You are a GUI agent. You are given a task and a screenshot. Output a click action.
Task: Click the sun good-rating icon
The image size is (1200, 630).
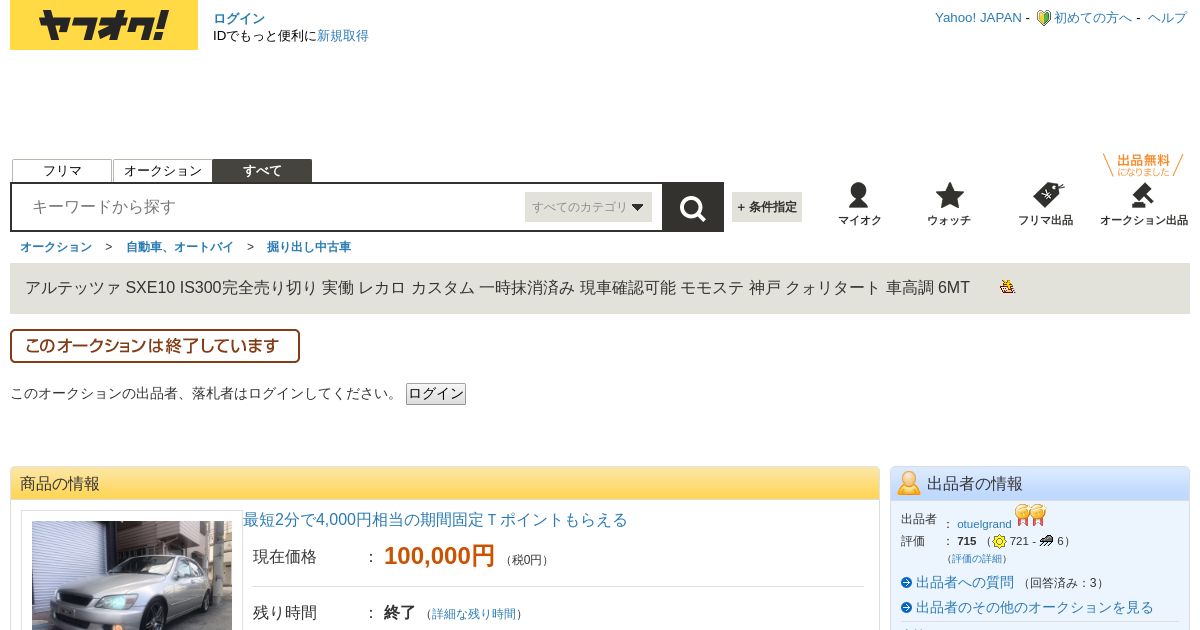999,542
